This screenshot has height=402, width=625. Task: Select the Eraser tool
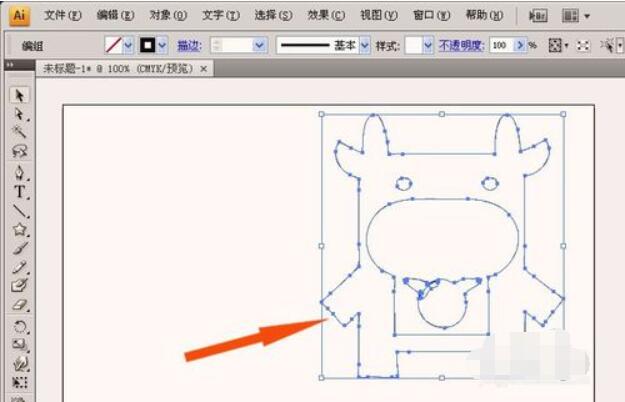coord(19,305)
